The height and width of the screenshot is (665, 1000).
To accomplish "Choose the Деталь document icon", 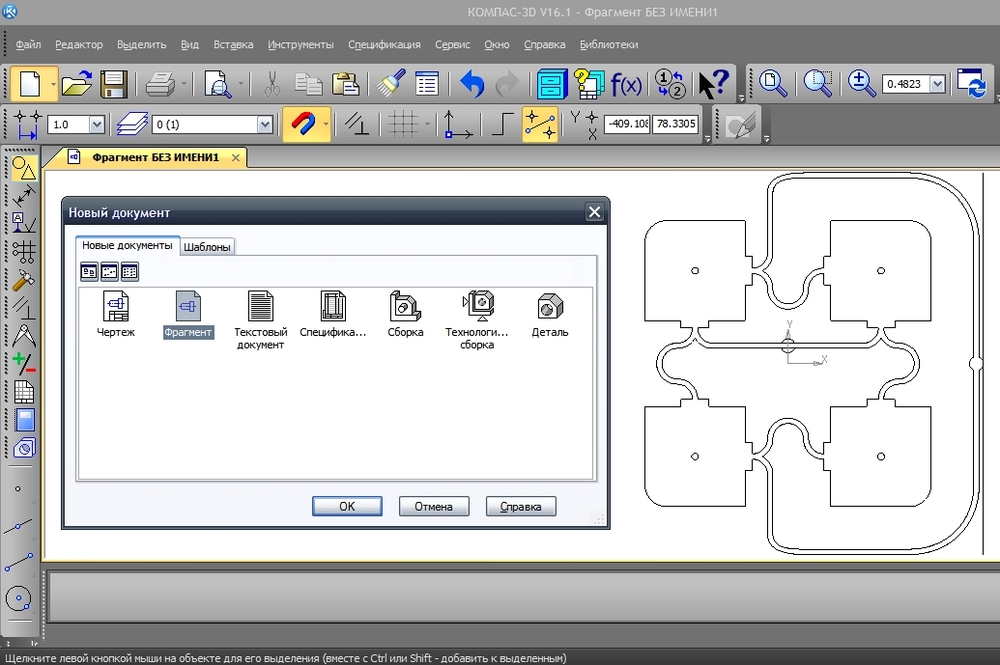I will pyautogui.click(x=549, y=307).
